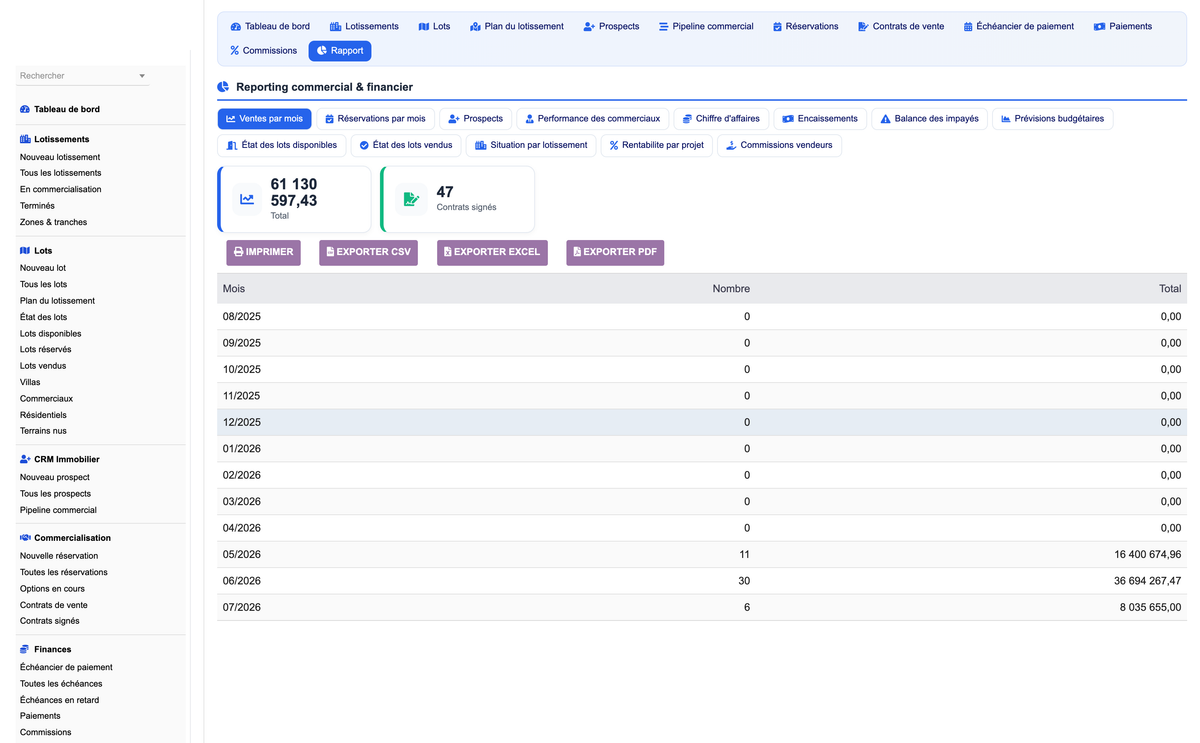
Task: Open Pipeline commercial top tab
Action: [x=706, y=26]
